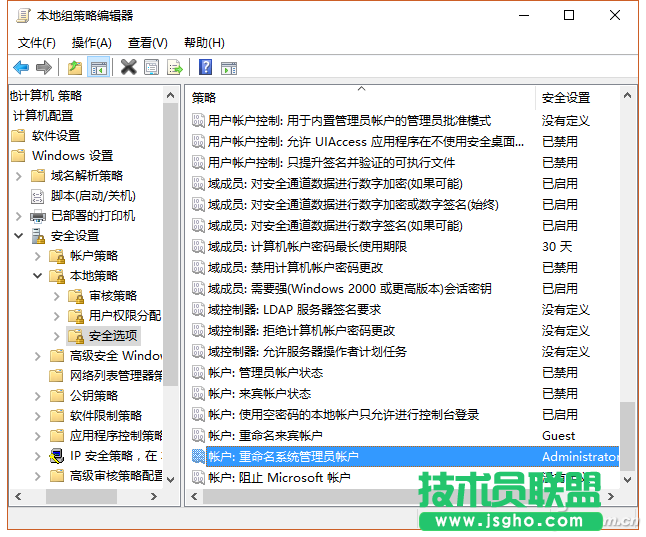This screenshot has width=646, height=537.
Task: Open the 操作(A) menu
Action: (92, 43)
